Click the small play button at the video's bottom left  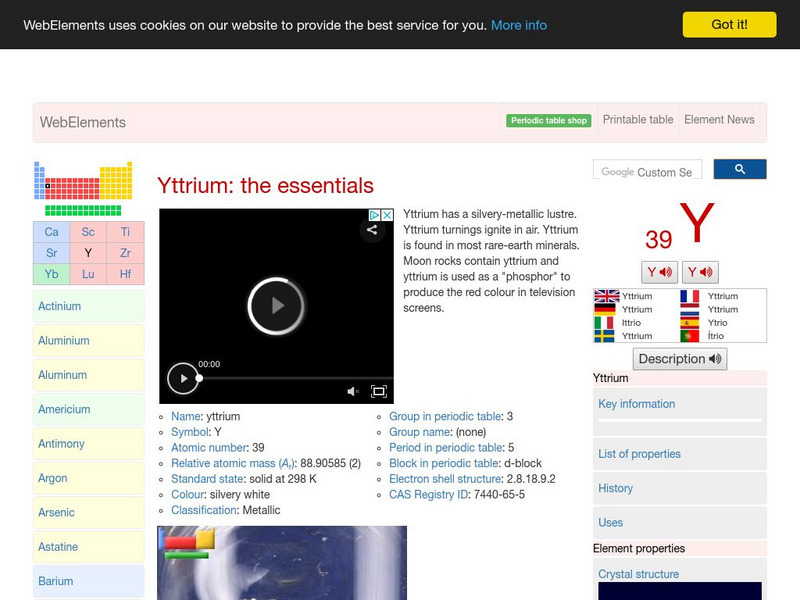pos(183,379)
